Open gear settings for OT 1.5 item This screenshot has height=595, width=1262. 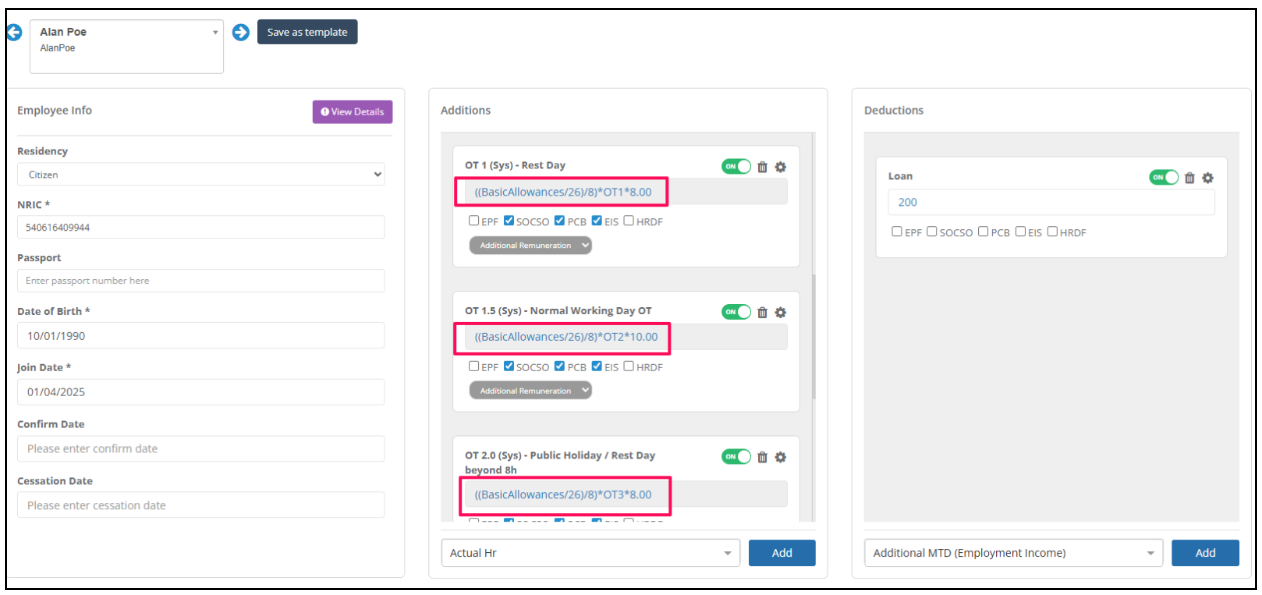pyautogui.click(x=781, y=312)
